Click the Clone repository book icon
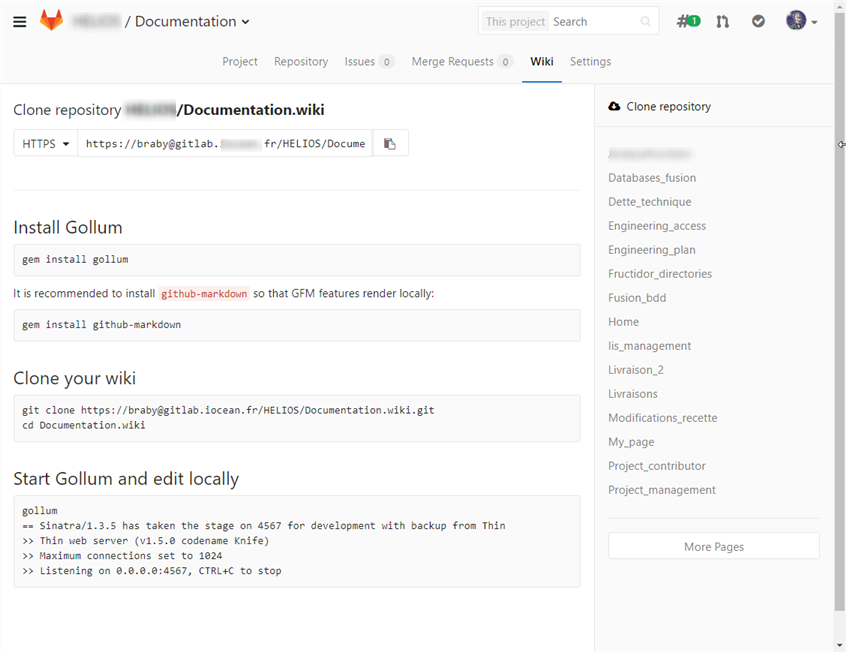The image size is (846, 652). tap(612, 106)
